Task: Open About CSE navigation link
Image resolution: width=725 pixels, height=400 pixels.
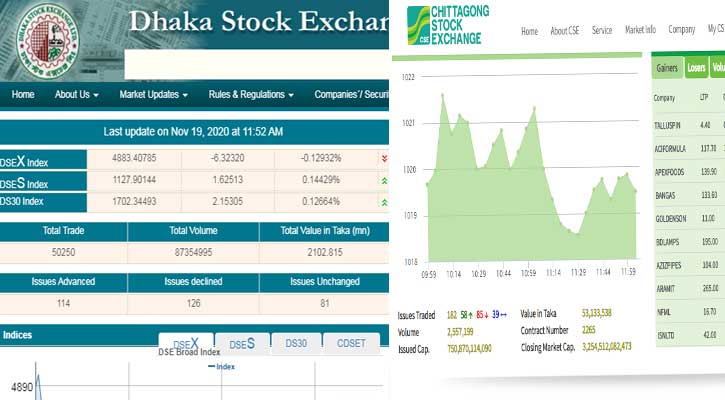Action: point(564,31)
